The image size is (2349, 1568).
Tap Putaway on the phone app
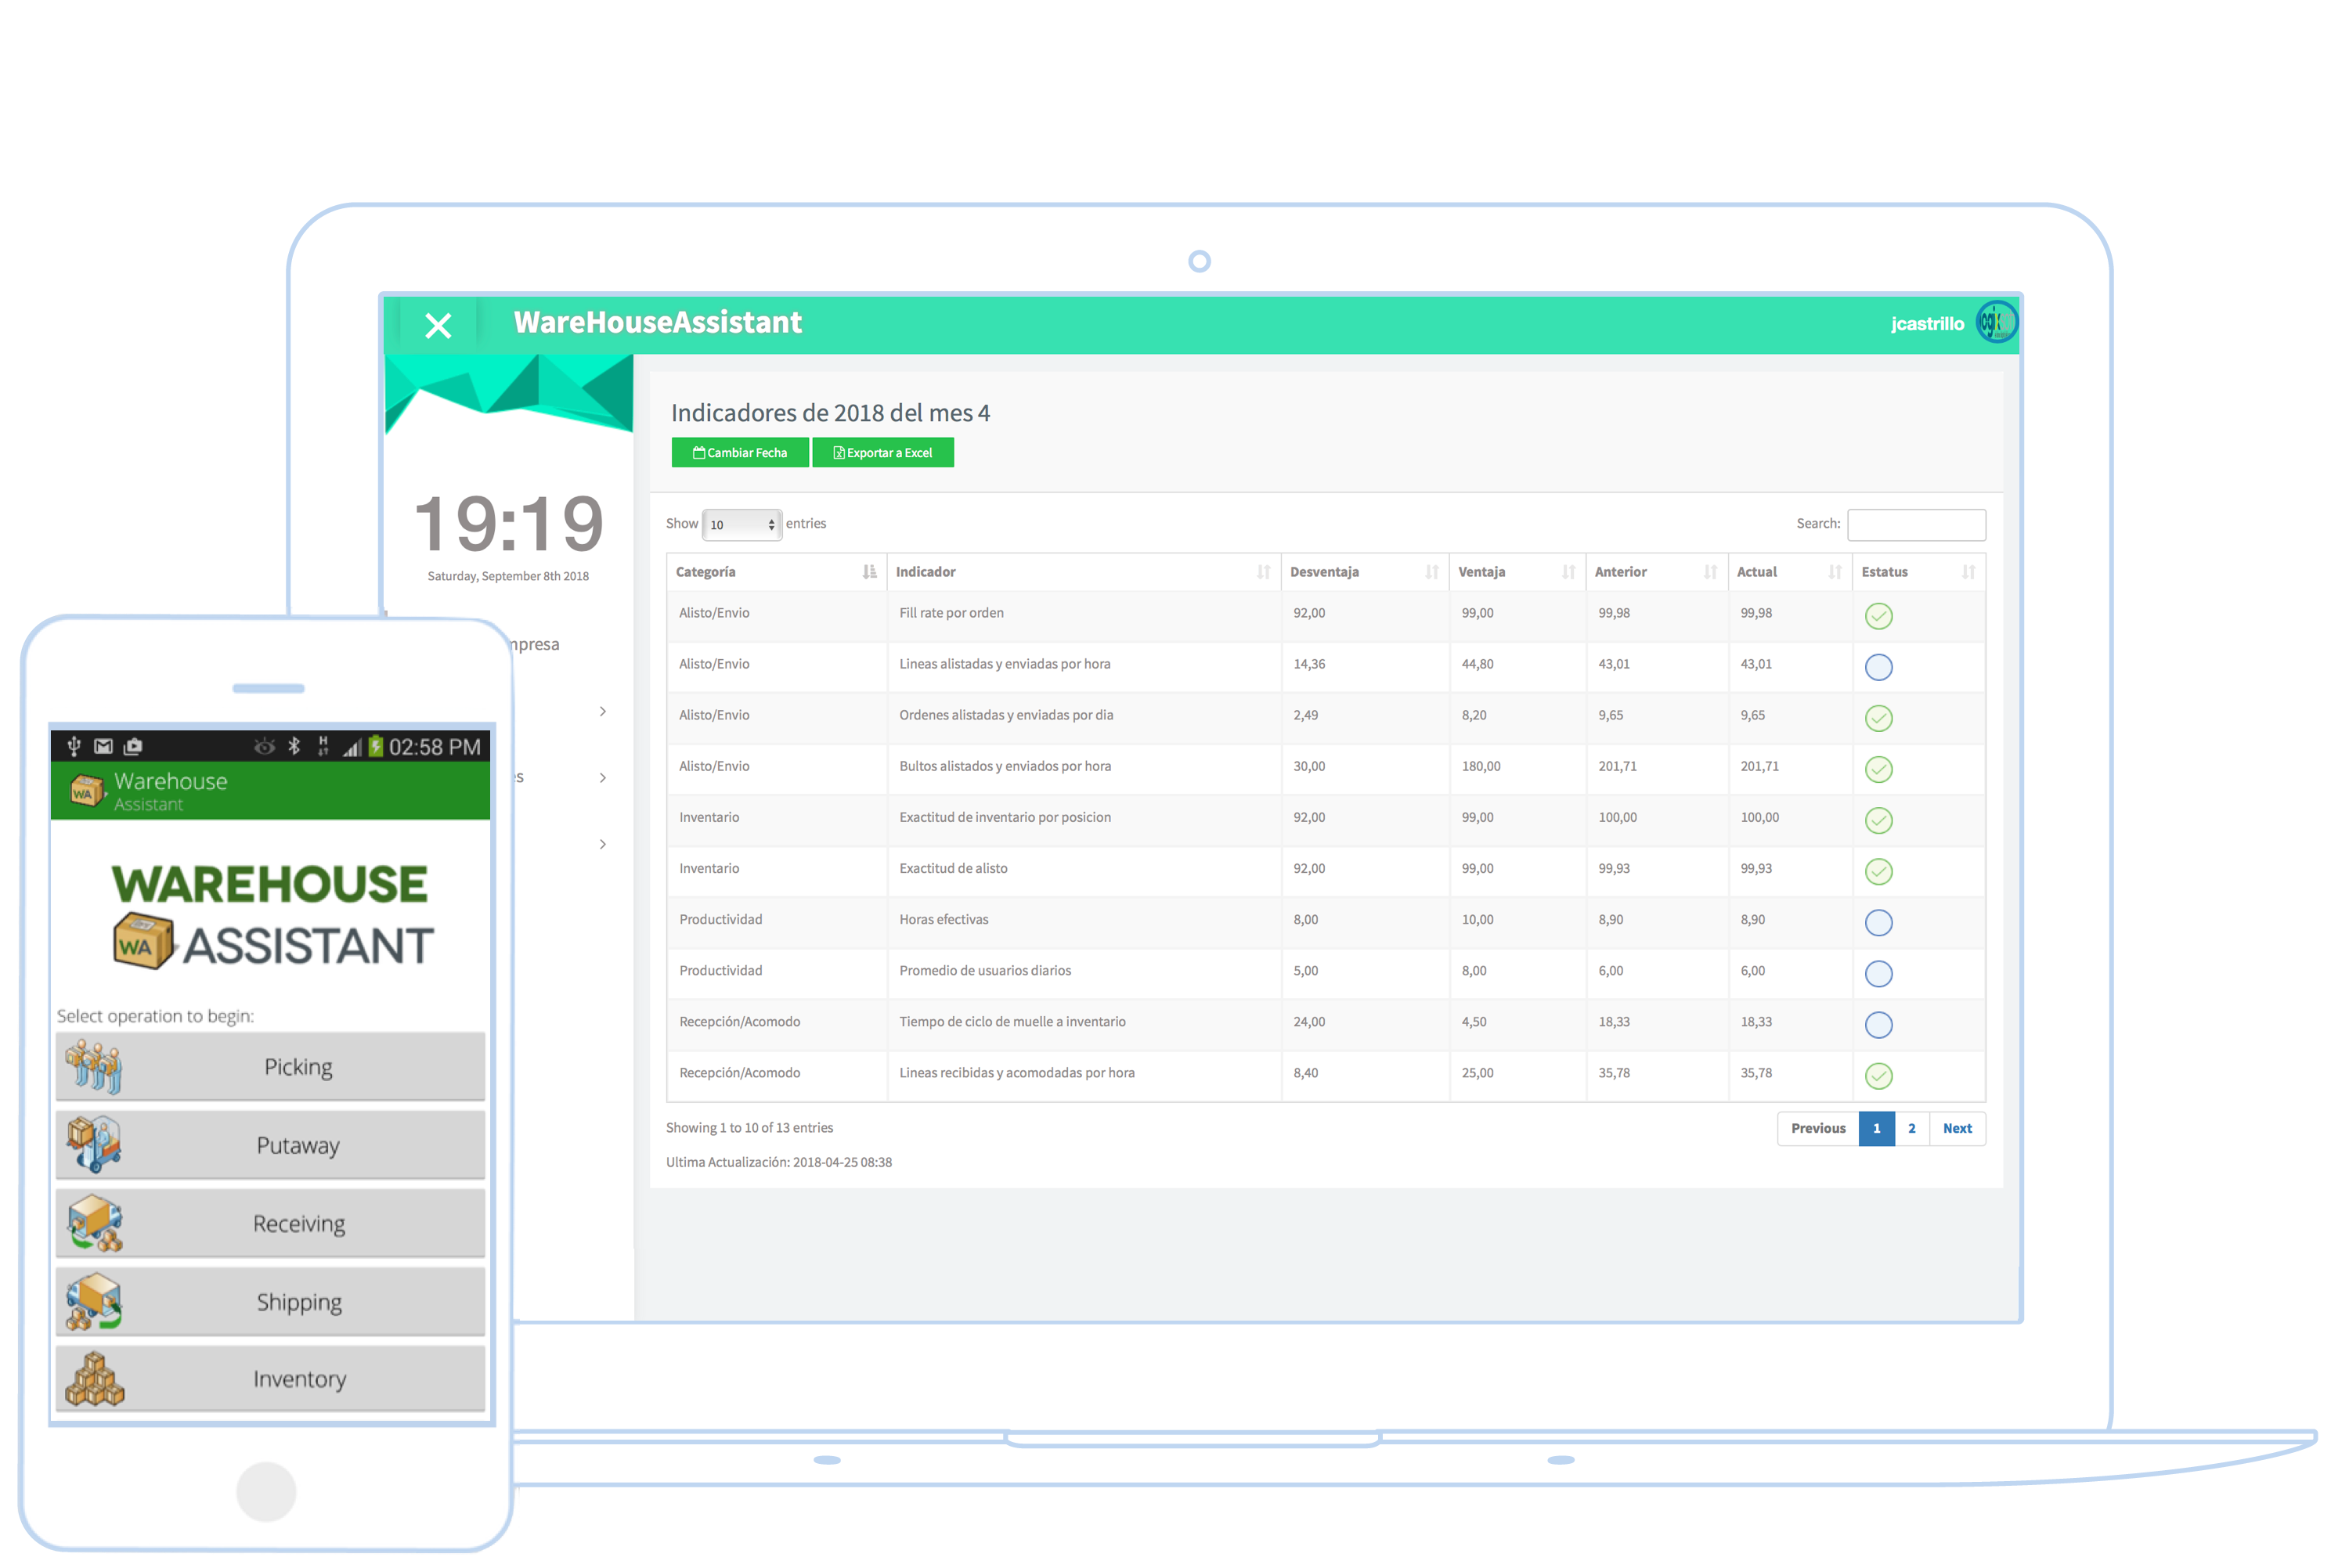[x=270, y=1144]
